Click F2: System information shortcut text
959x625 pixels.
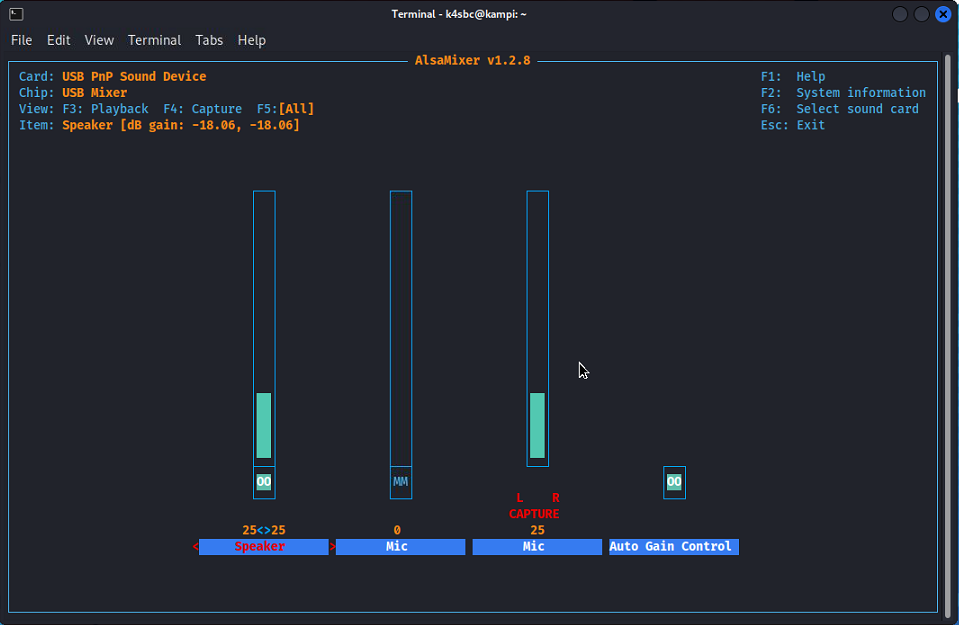coord(843,93)
